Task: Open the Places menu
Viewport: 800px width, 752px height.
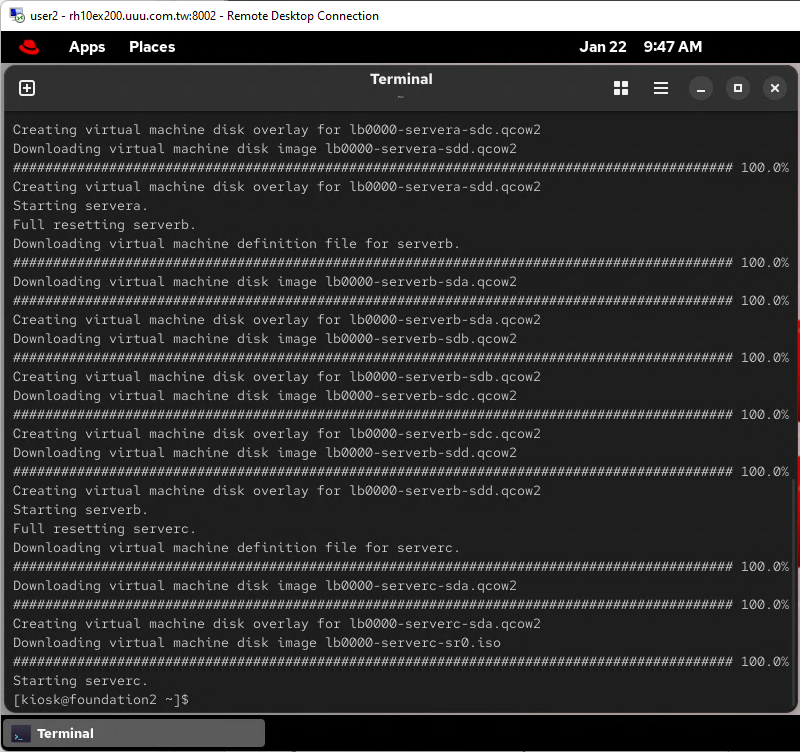Action: (x=152, y=47)
